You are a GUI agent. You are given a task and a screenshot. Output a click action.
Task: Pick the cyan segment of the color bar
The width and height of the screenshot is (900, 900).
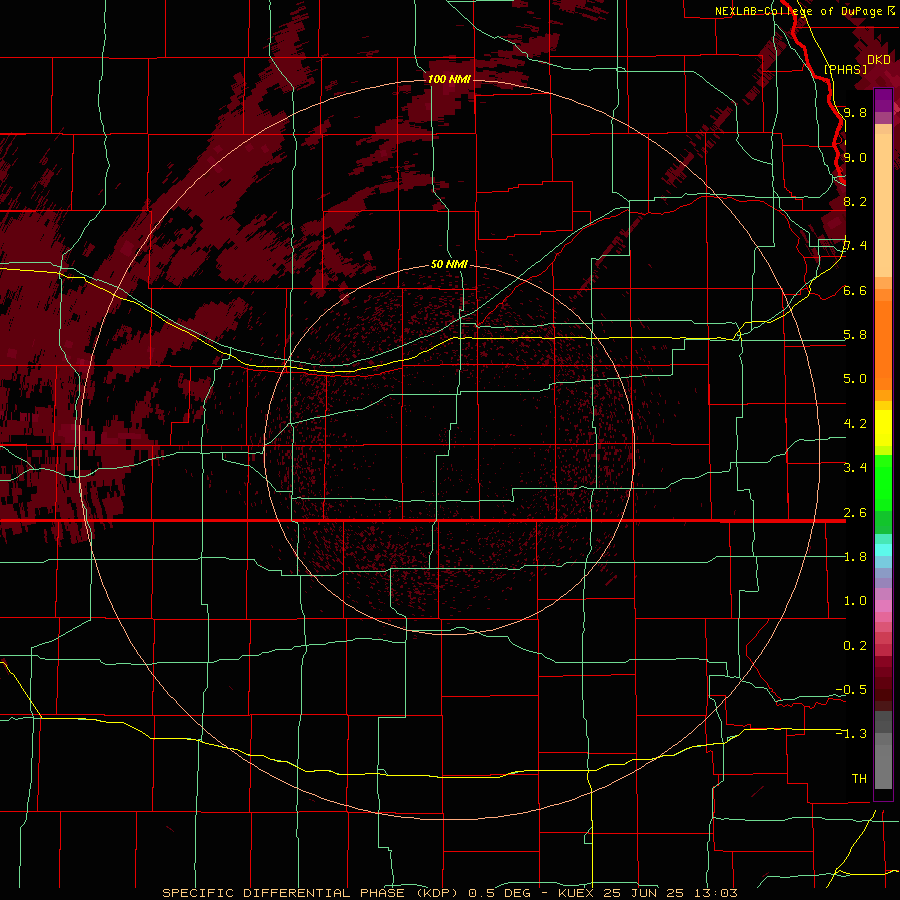click(883, 550)
